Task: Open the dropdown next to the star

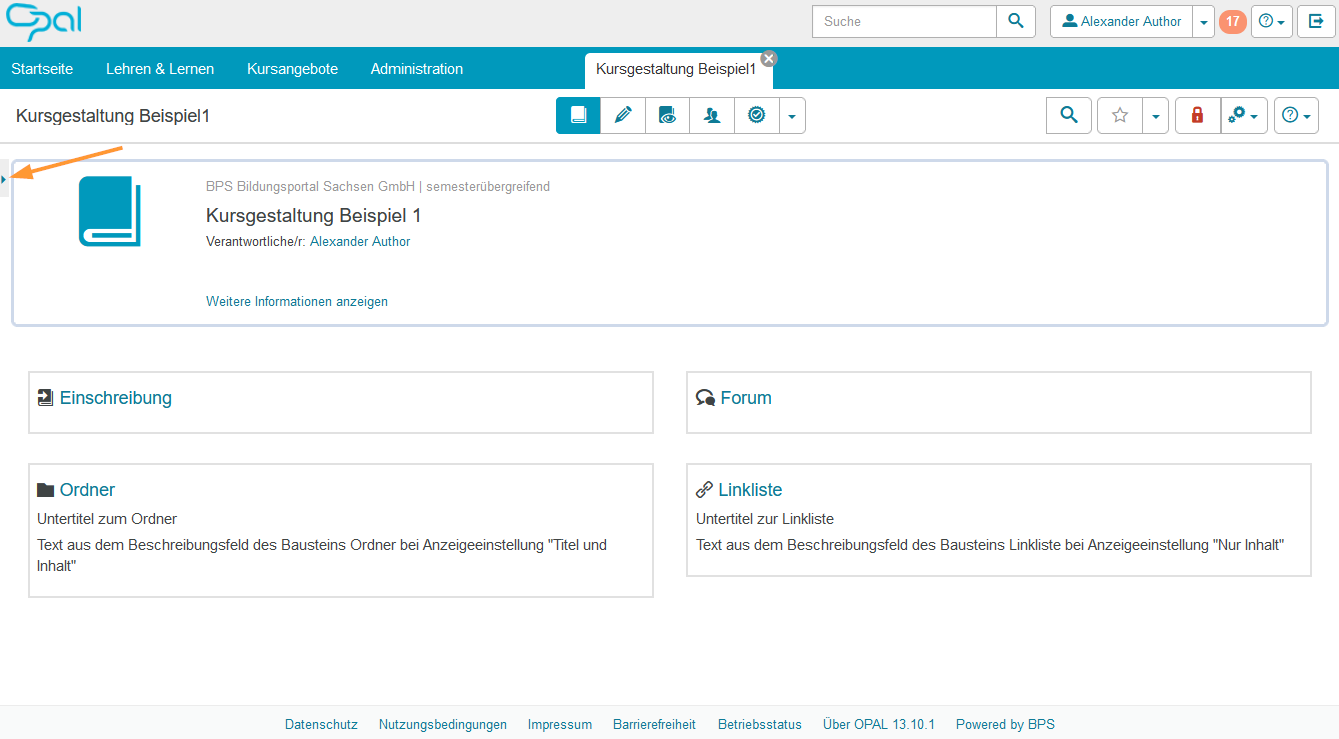Action: pos(1156,116)
